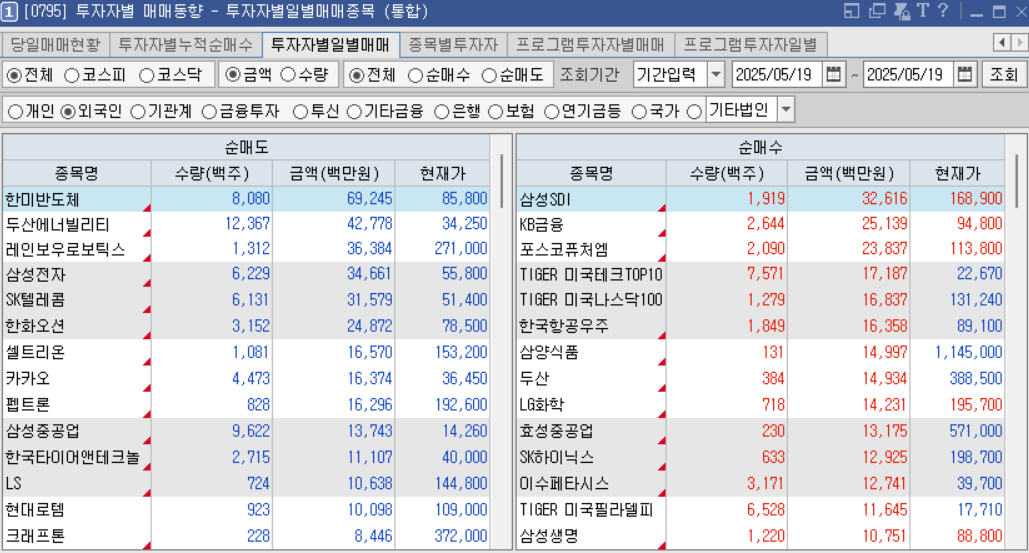Open help with the question mark icon
The image size is (1029, 553).
pyautogui.click(x=943, y=11)
